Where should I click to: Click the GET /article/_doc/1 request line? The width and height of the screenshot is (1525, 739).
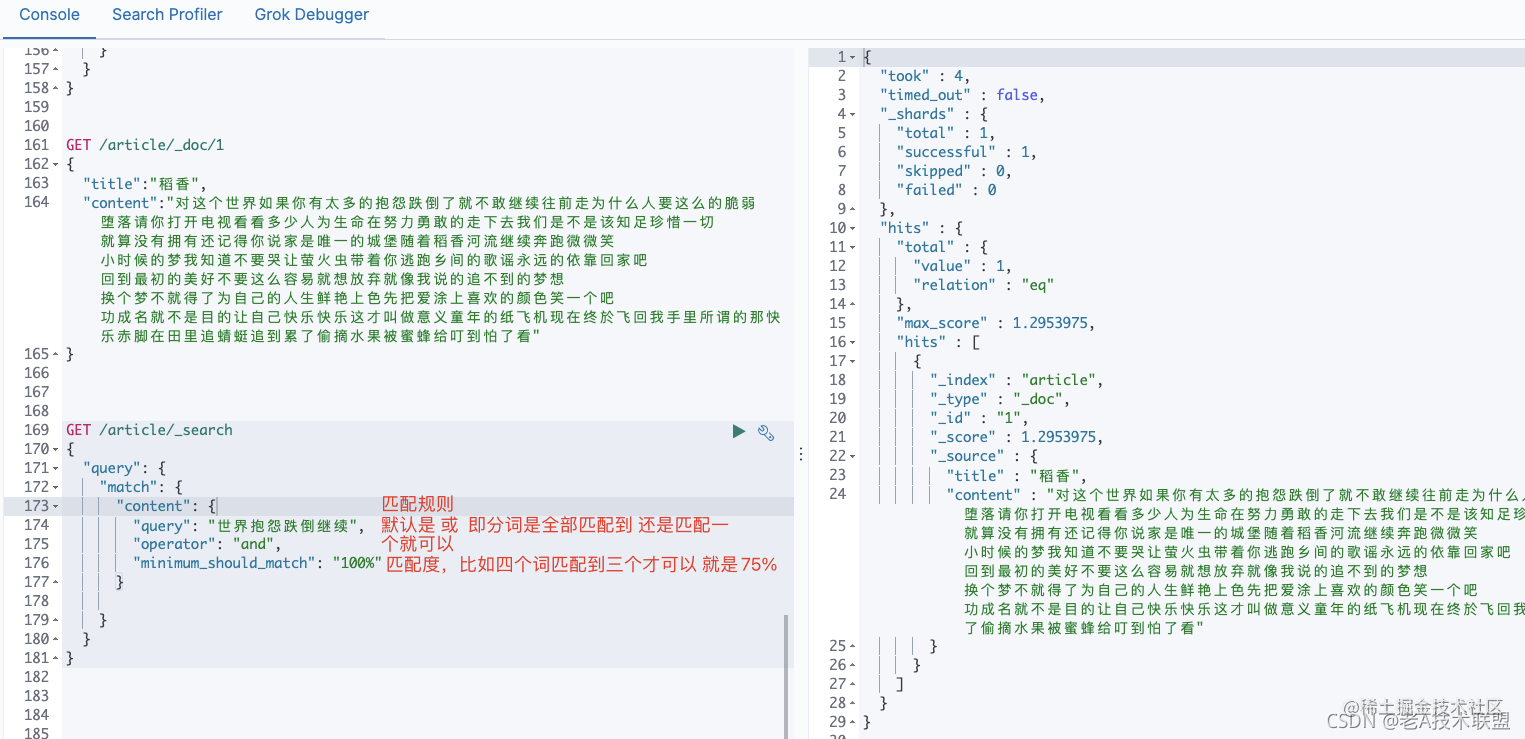coord(145,145)
